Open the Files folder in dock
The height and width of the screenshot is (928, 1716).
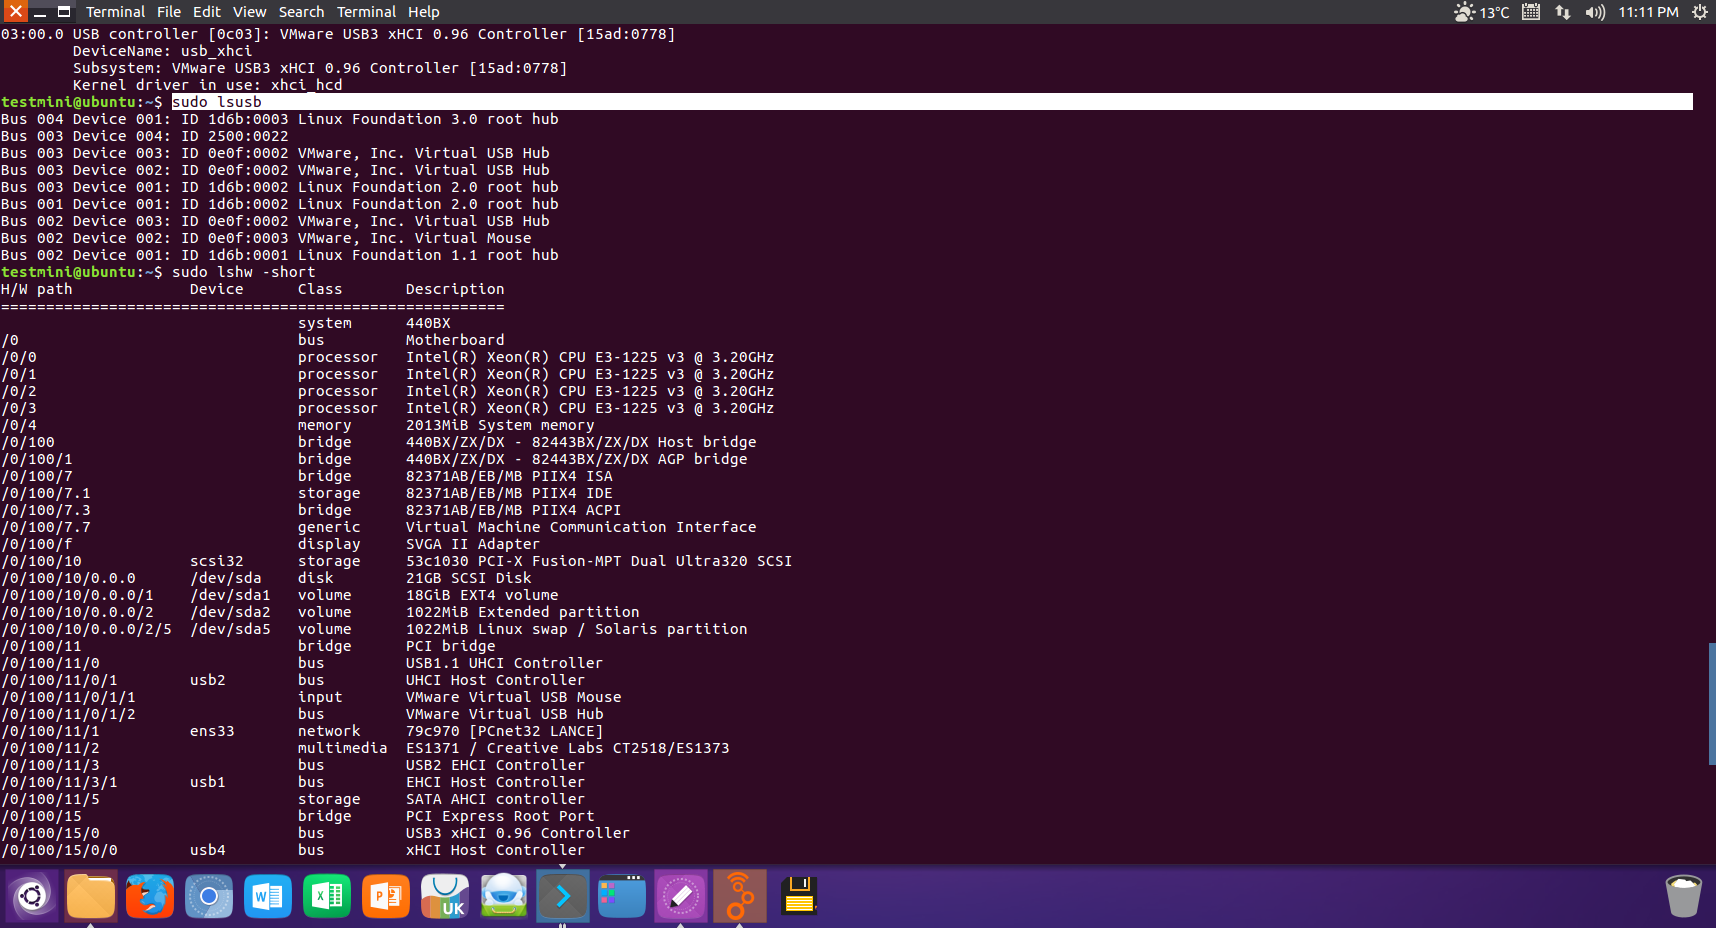click(91, 896)
